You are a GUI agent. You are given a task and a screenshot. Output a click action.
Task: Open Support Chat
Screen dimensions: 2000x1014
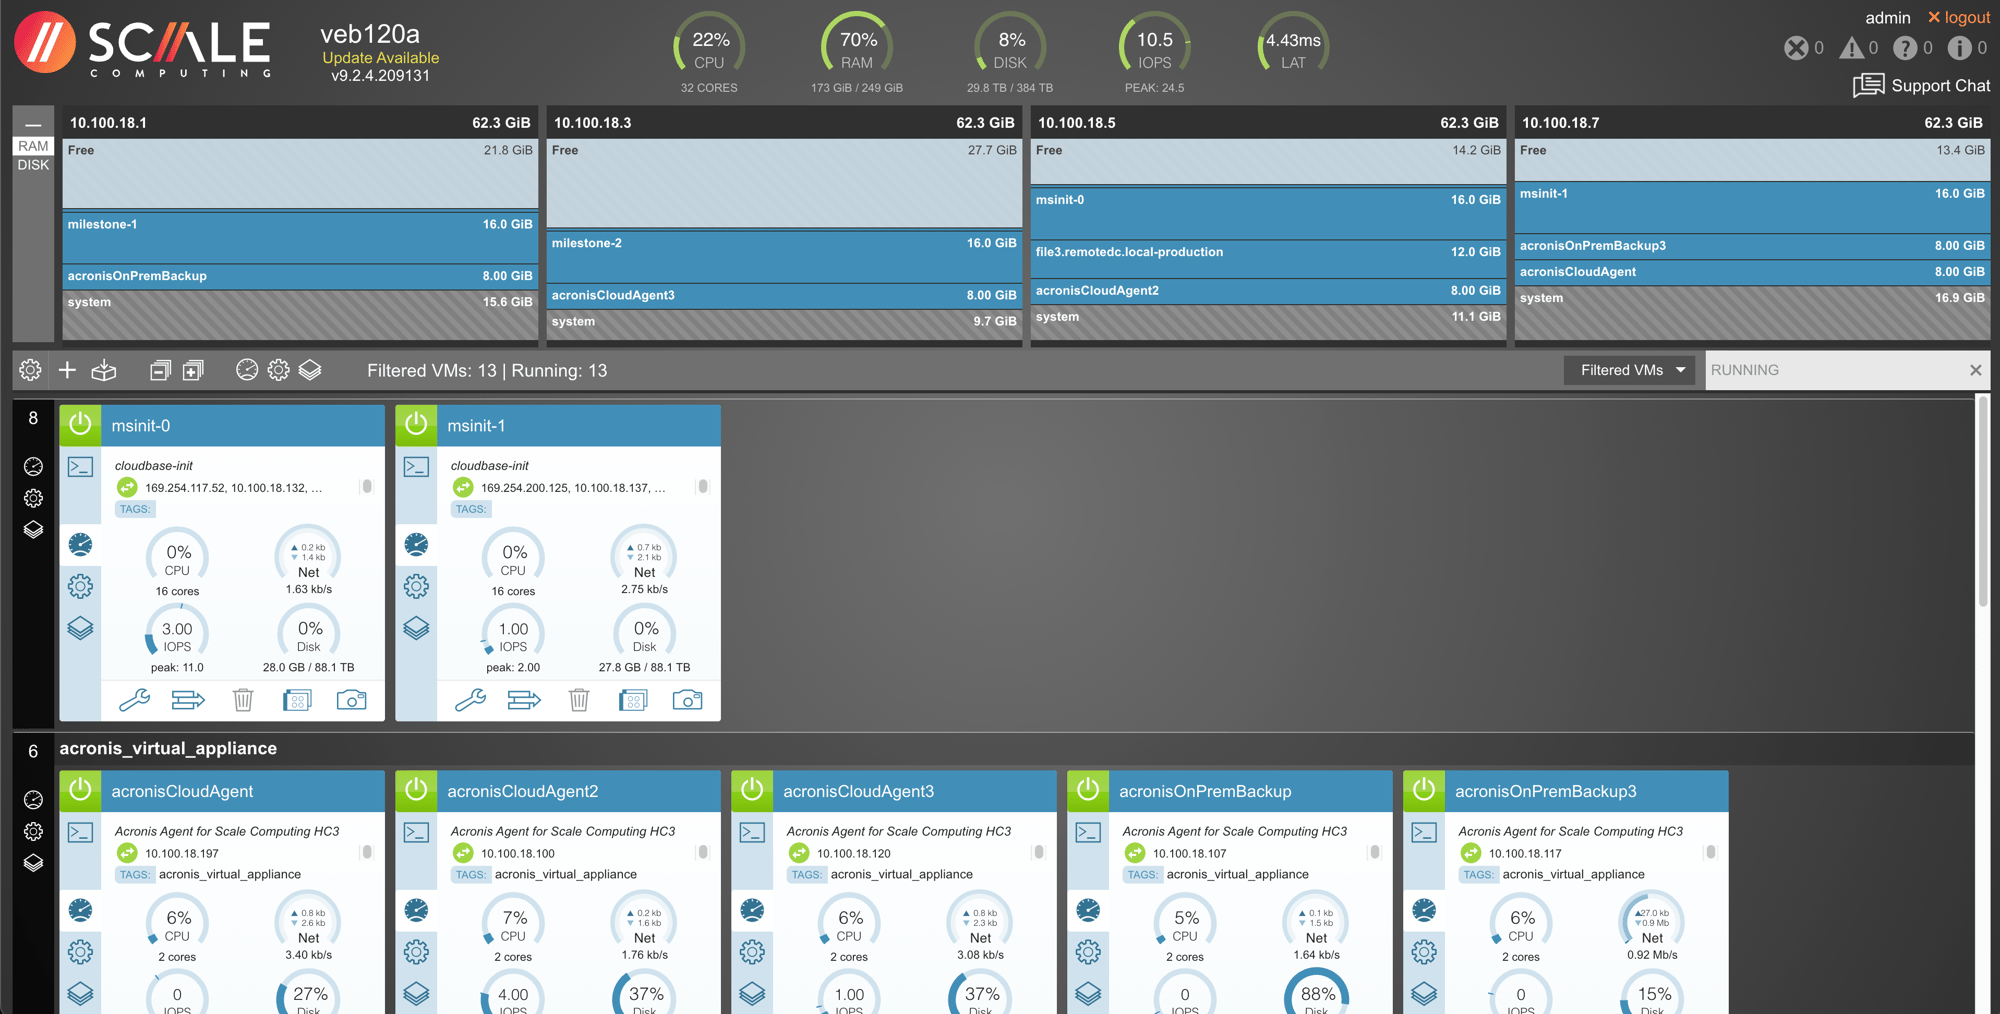pos(1921,85)
